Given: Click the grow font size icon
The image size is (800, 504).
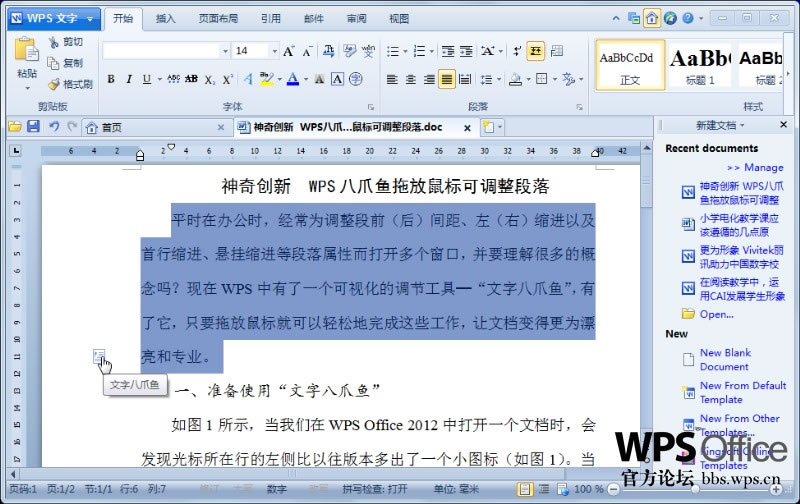Looking at the screenshot, I should pyautogui.click(x=288, y=51).
